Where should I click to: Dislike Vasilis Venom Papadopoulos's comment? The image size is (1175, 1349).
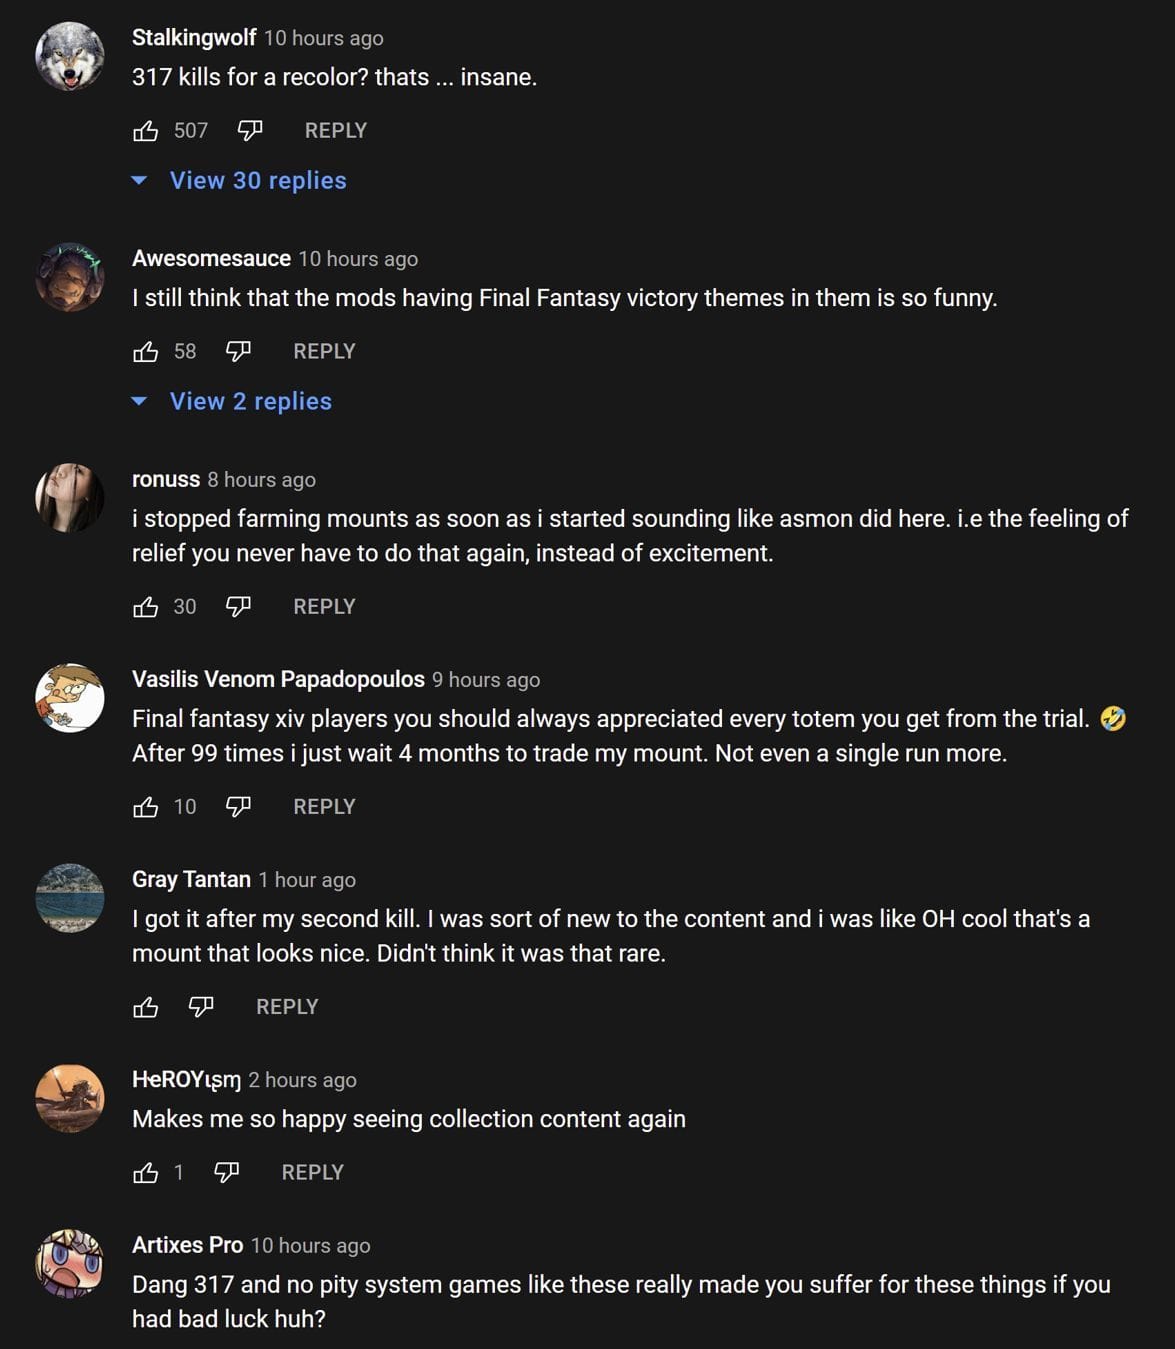(238, 807)
